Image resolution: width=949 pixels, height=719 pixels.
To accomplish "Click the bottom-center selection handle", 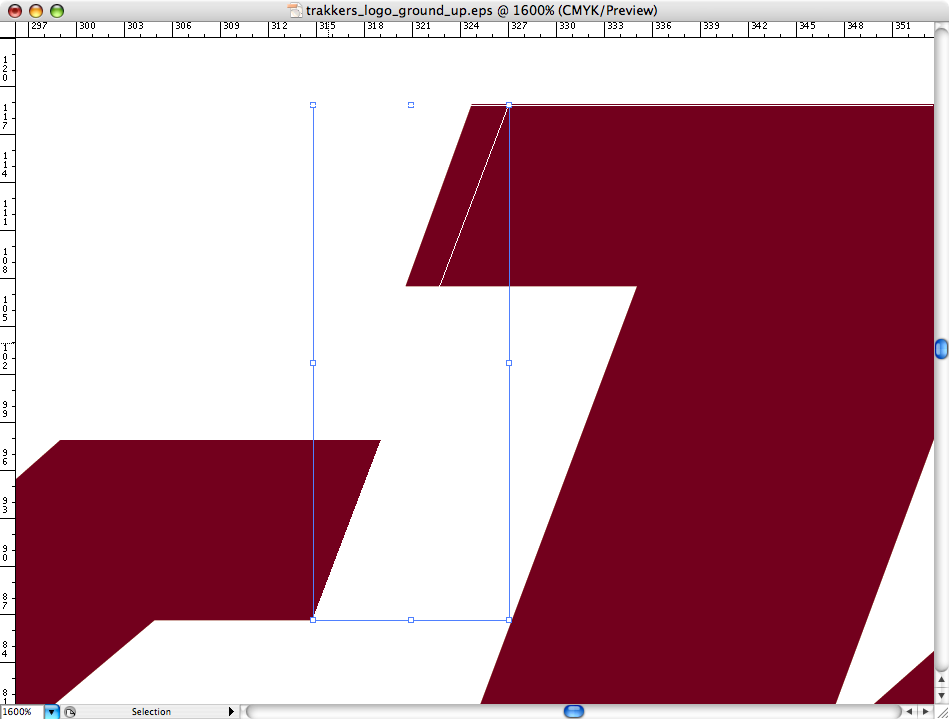I will 411,620.
